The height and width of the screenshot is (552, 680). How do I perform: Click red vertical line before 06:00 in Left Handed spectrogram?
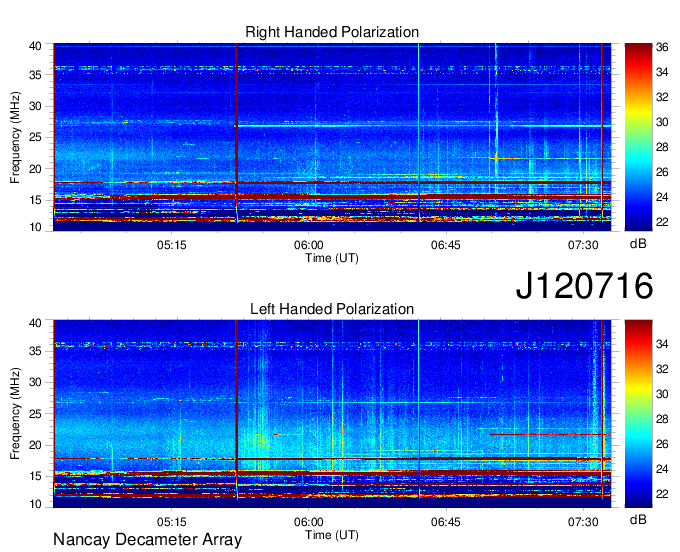[x=237, y=409]
